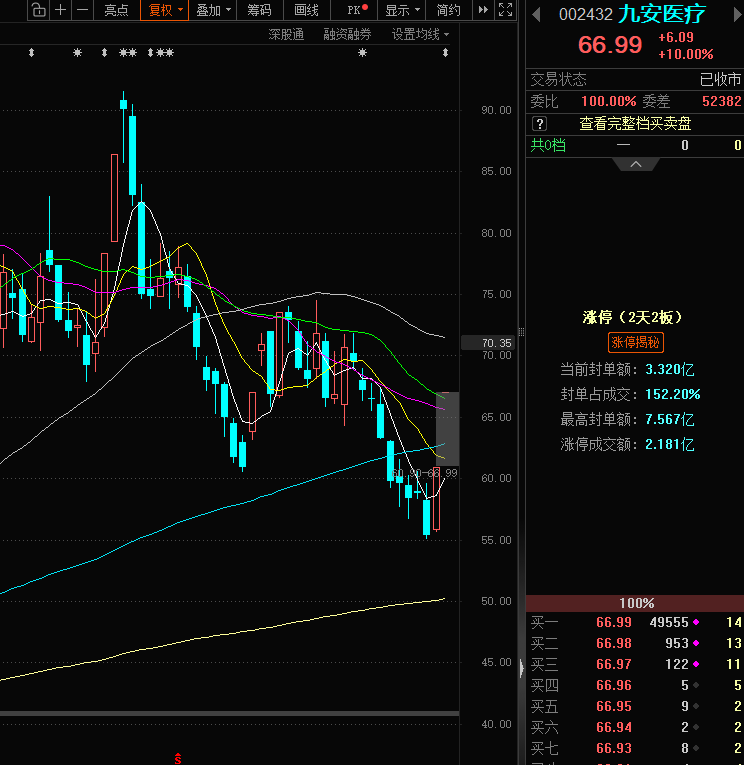The image size is (744, 765).
Task: Click stock name 九安医疗
Action: [x=662, y=15]
